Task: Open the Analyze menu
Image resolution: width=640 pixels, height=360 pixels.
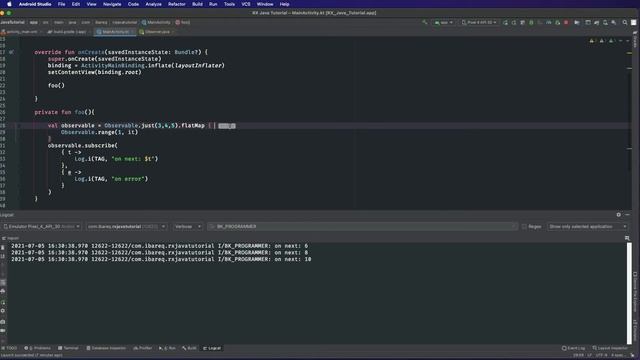Action: [153, 4]
